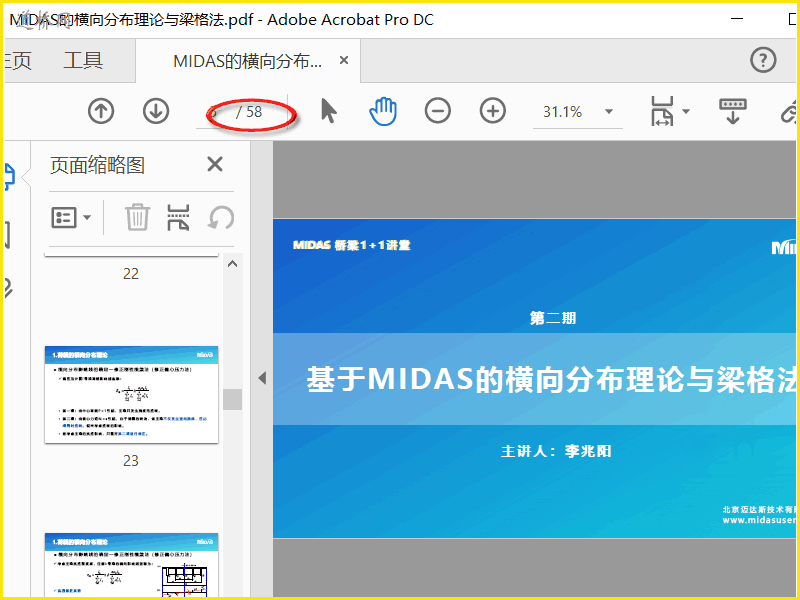
Task: Click the link tool icon at toolbar edge
Action: click(x=788, y=111)
